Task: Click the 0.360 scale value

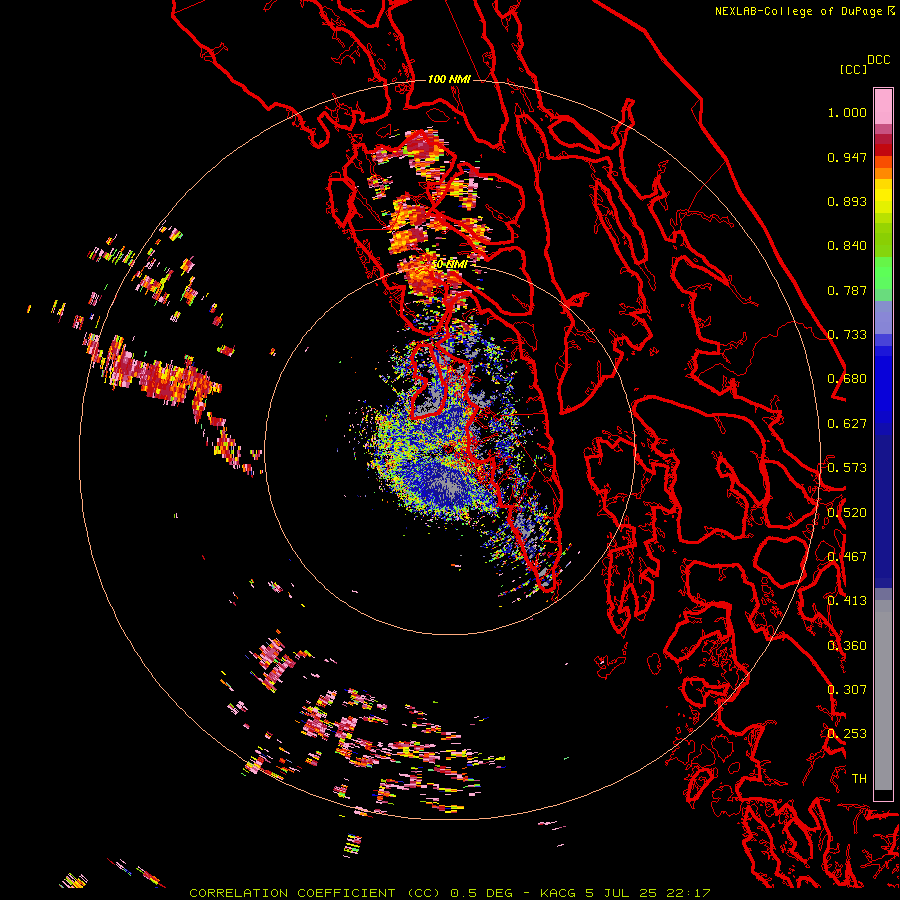Action: pos(847,646)
